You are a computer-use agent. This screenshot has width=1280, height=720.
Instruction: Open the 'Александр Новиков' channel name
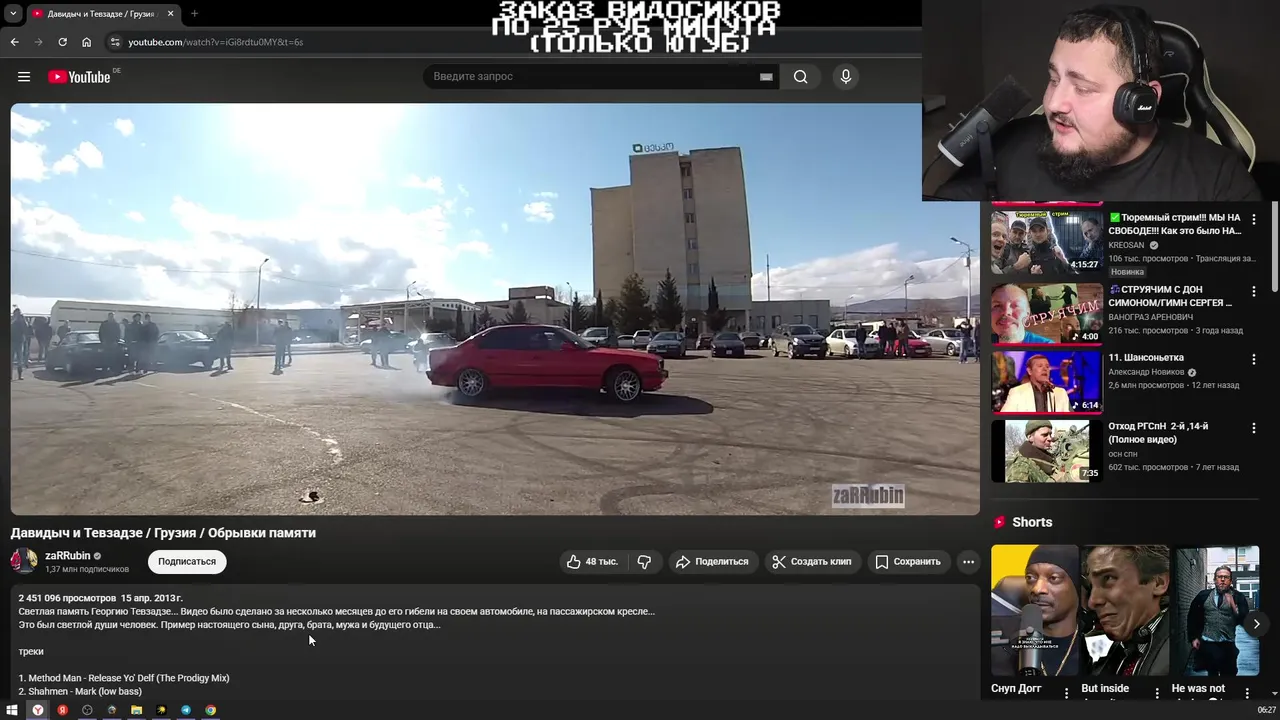point(1146,372)
